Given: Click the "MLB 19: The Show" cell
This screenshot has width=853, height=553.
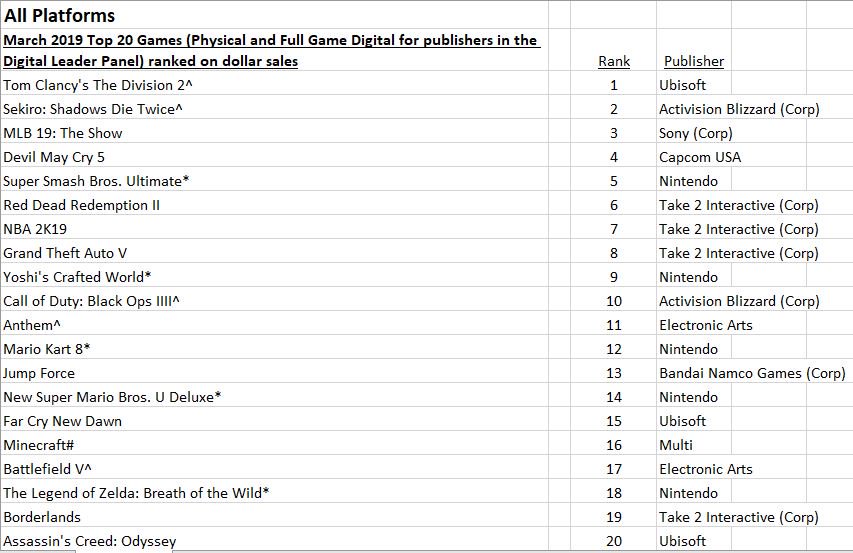Looking at the screenshot, I should [63, 133].
